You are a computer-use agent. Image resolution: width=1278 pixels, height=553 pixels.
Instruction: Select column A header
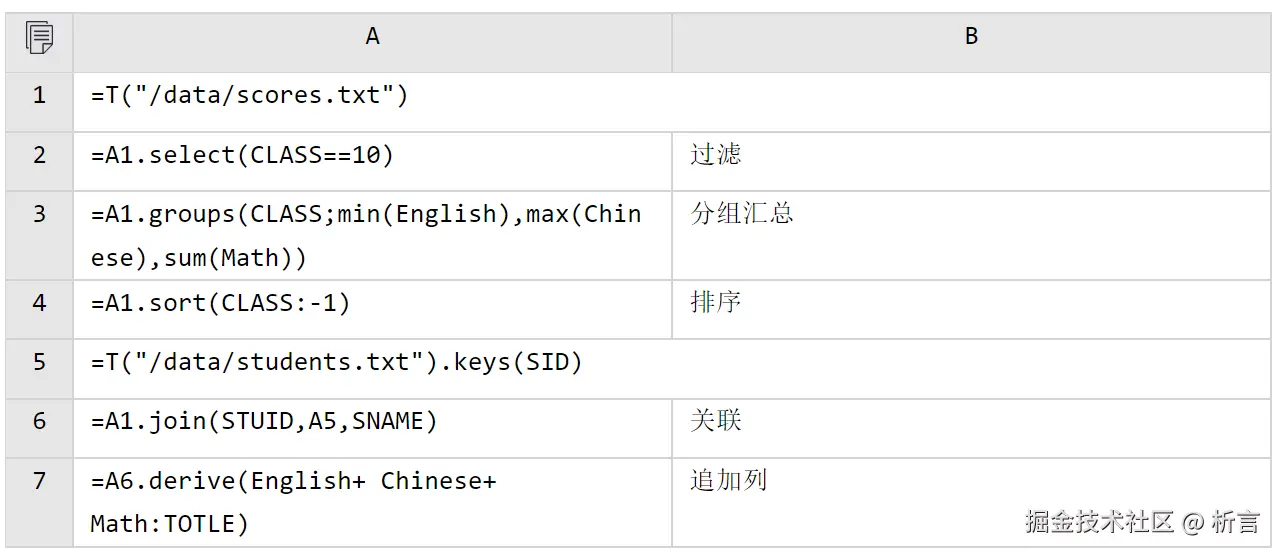click(x=372, y=38)
